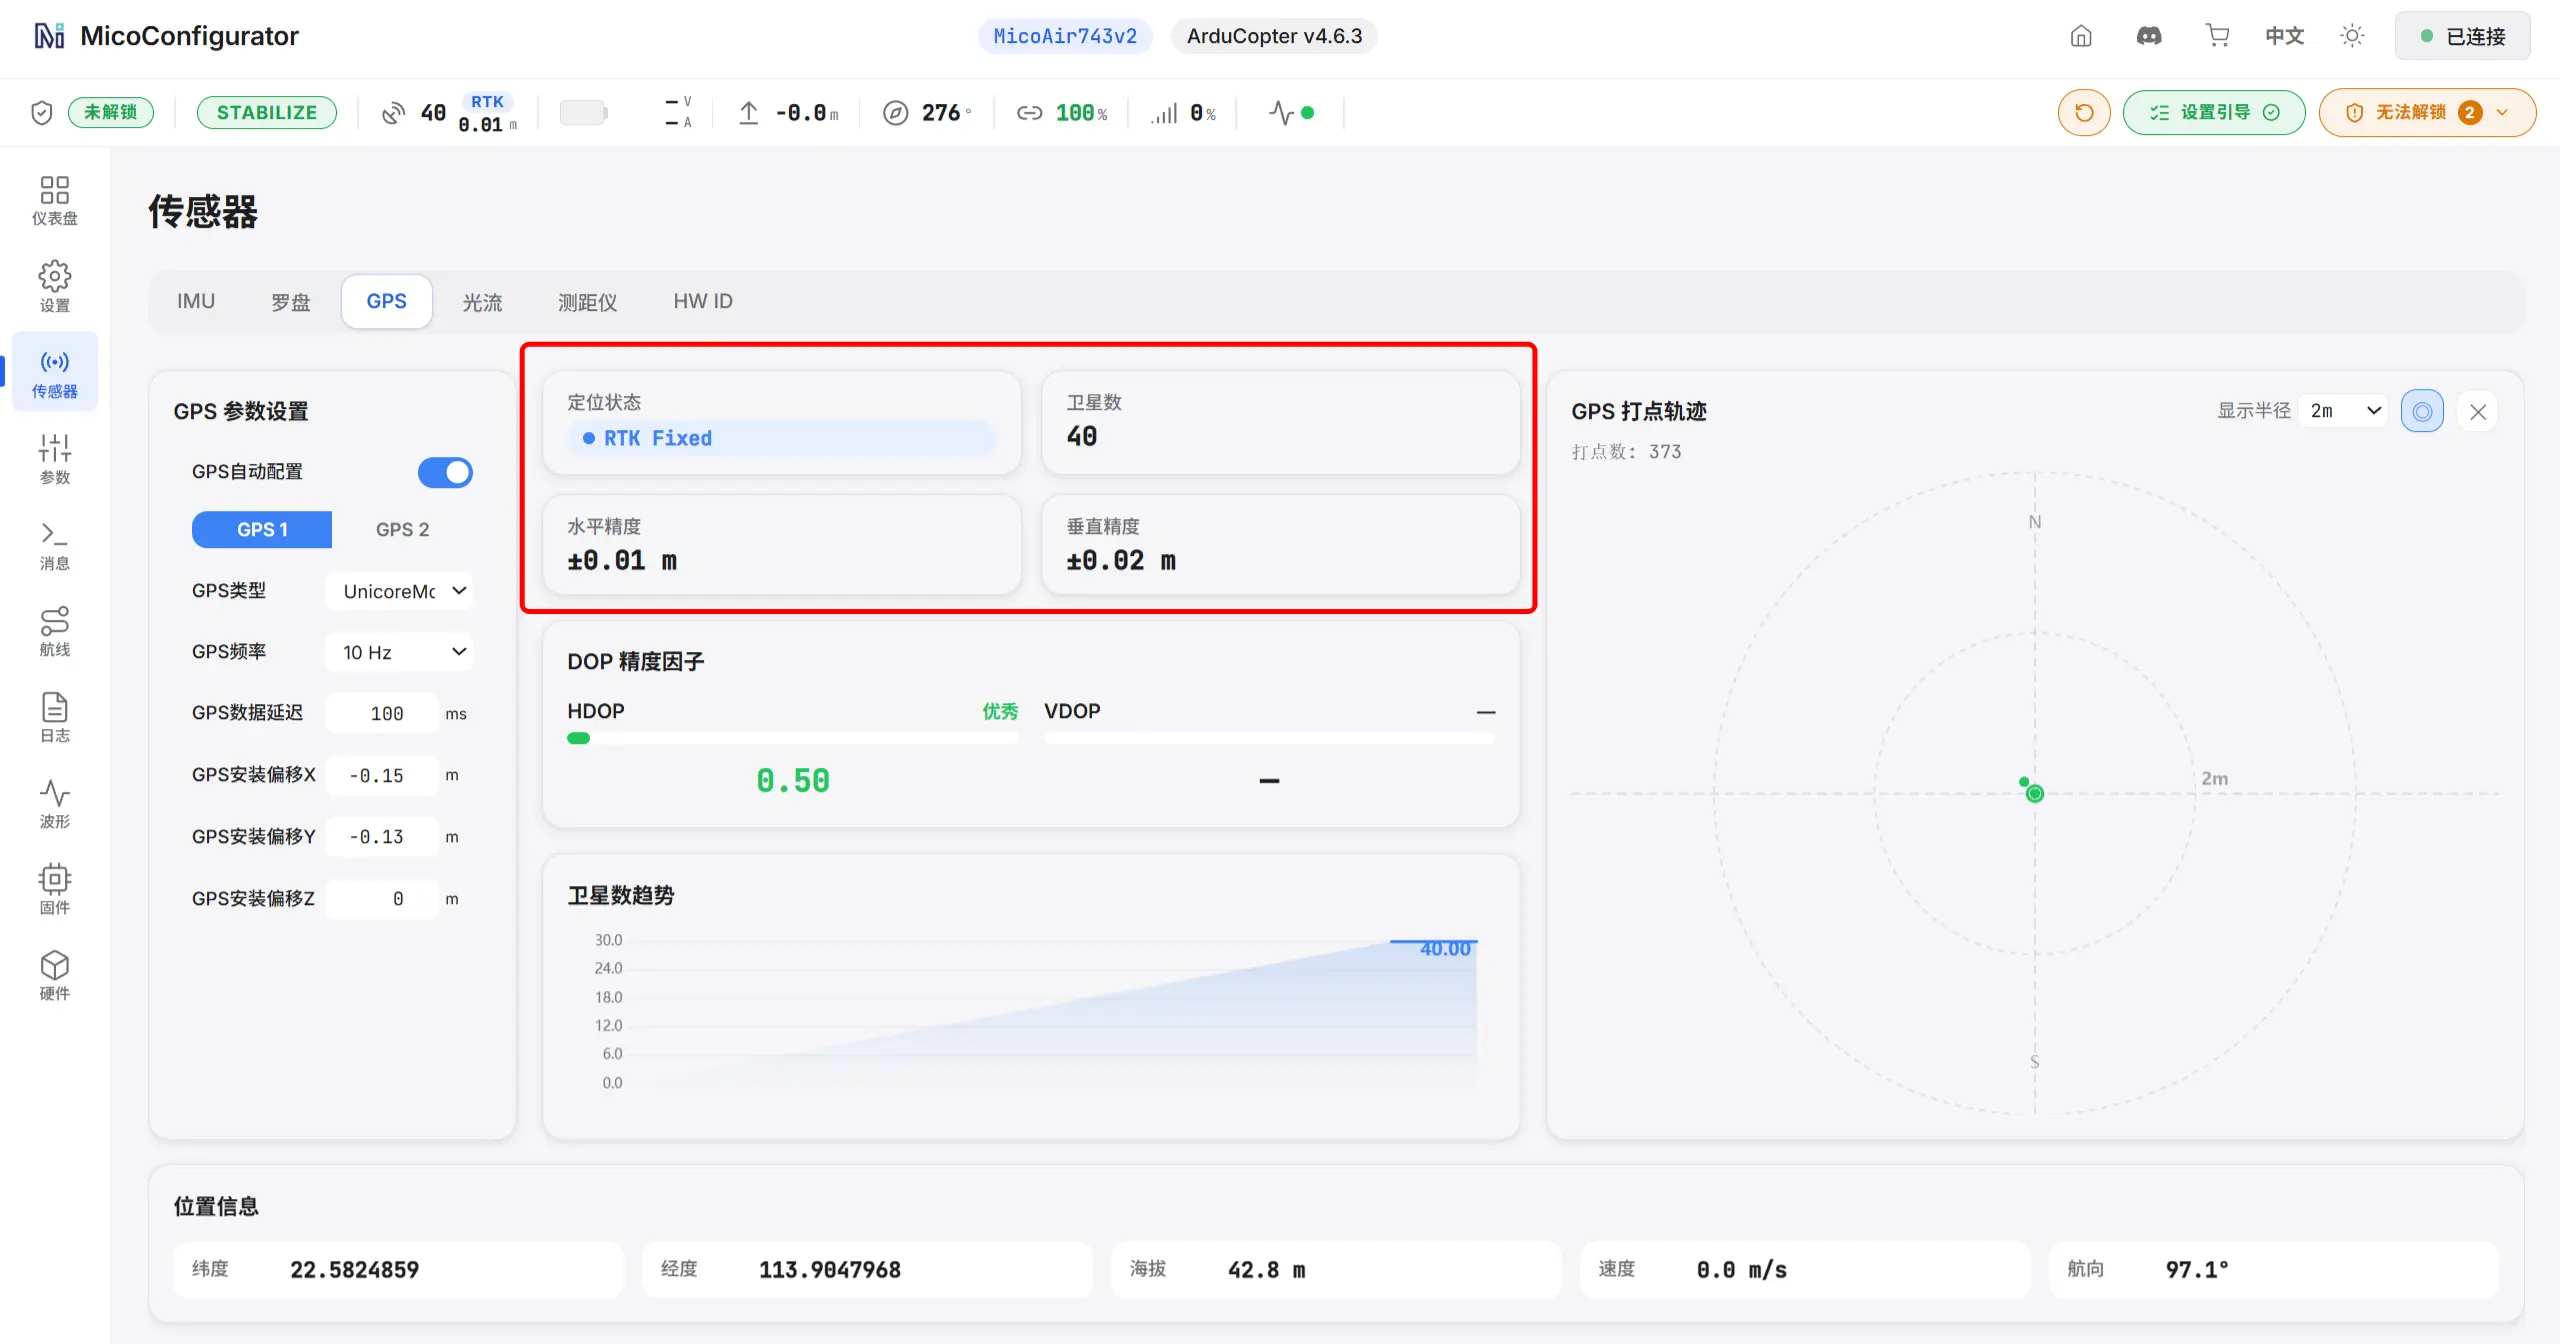Click the compass heading icon near 276
Viewport: 2560px width, 1344px height.
[x=895, y=113]
